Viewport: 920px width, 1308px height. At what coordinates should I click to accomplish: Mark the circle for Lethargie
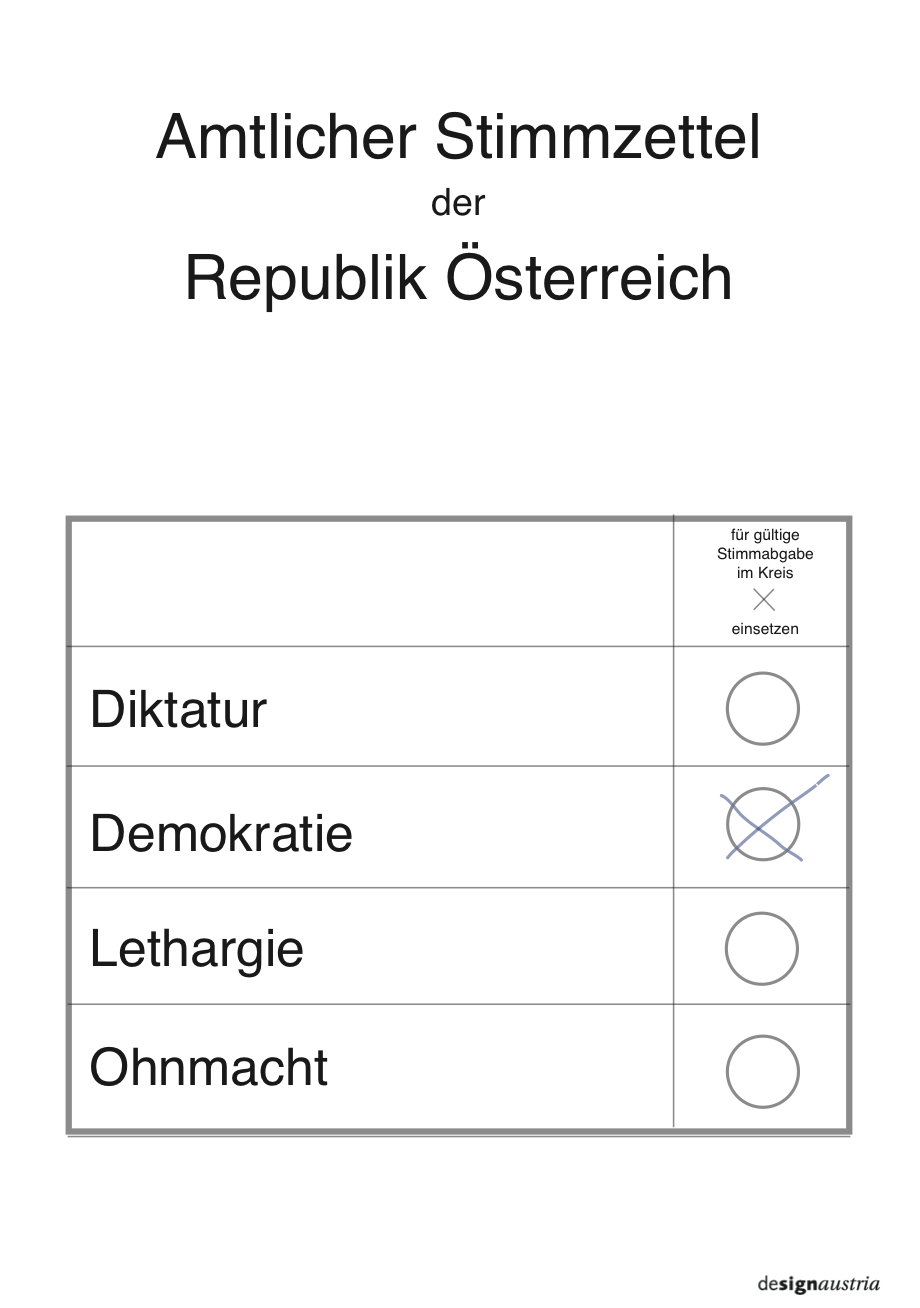tap(762, 949)
